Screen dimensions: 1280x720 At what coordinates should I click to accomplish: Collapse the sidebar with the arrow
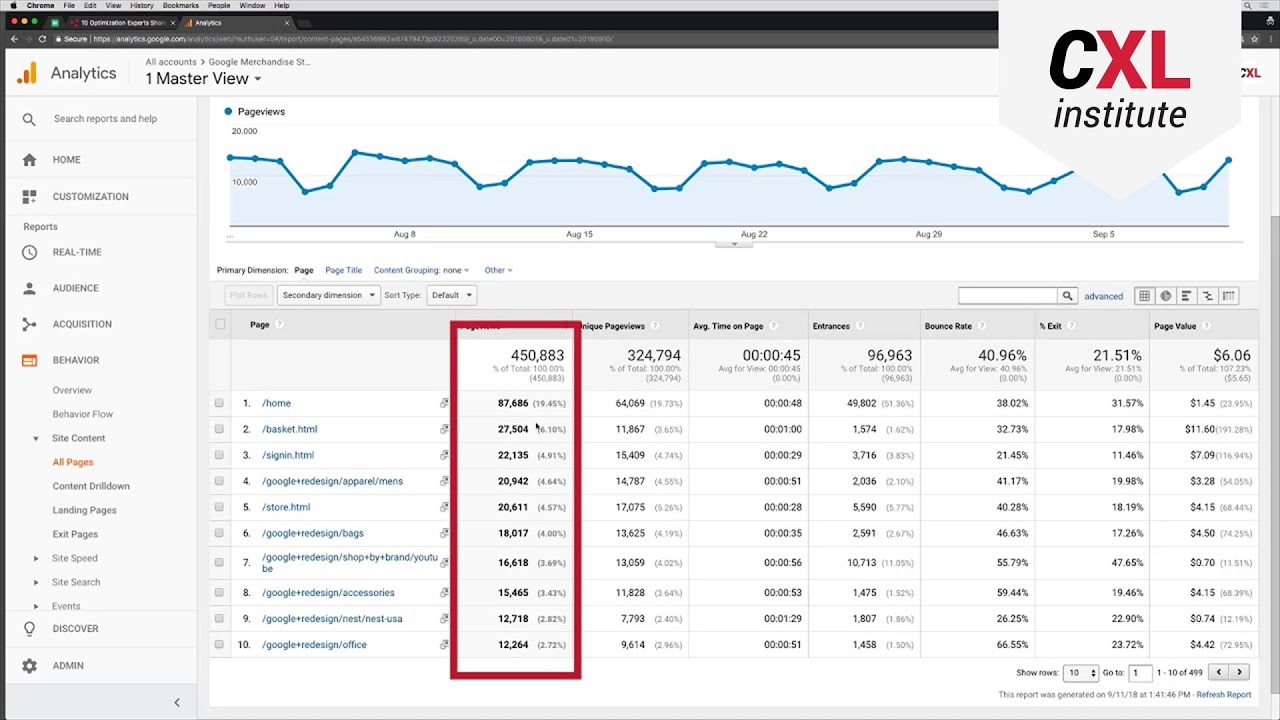coord(177,703)
